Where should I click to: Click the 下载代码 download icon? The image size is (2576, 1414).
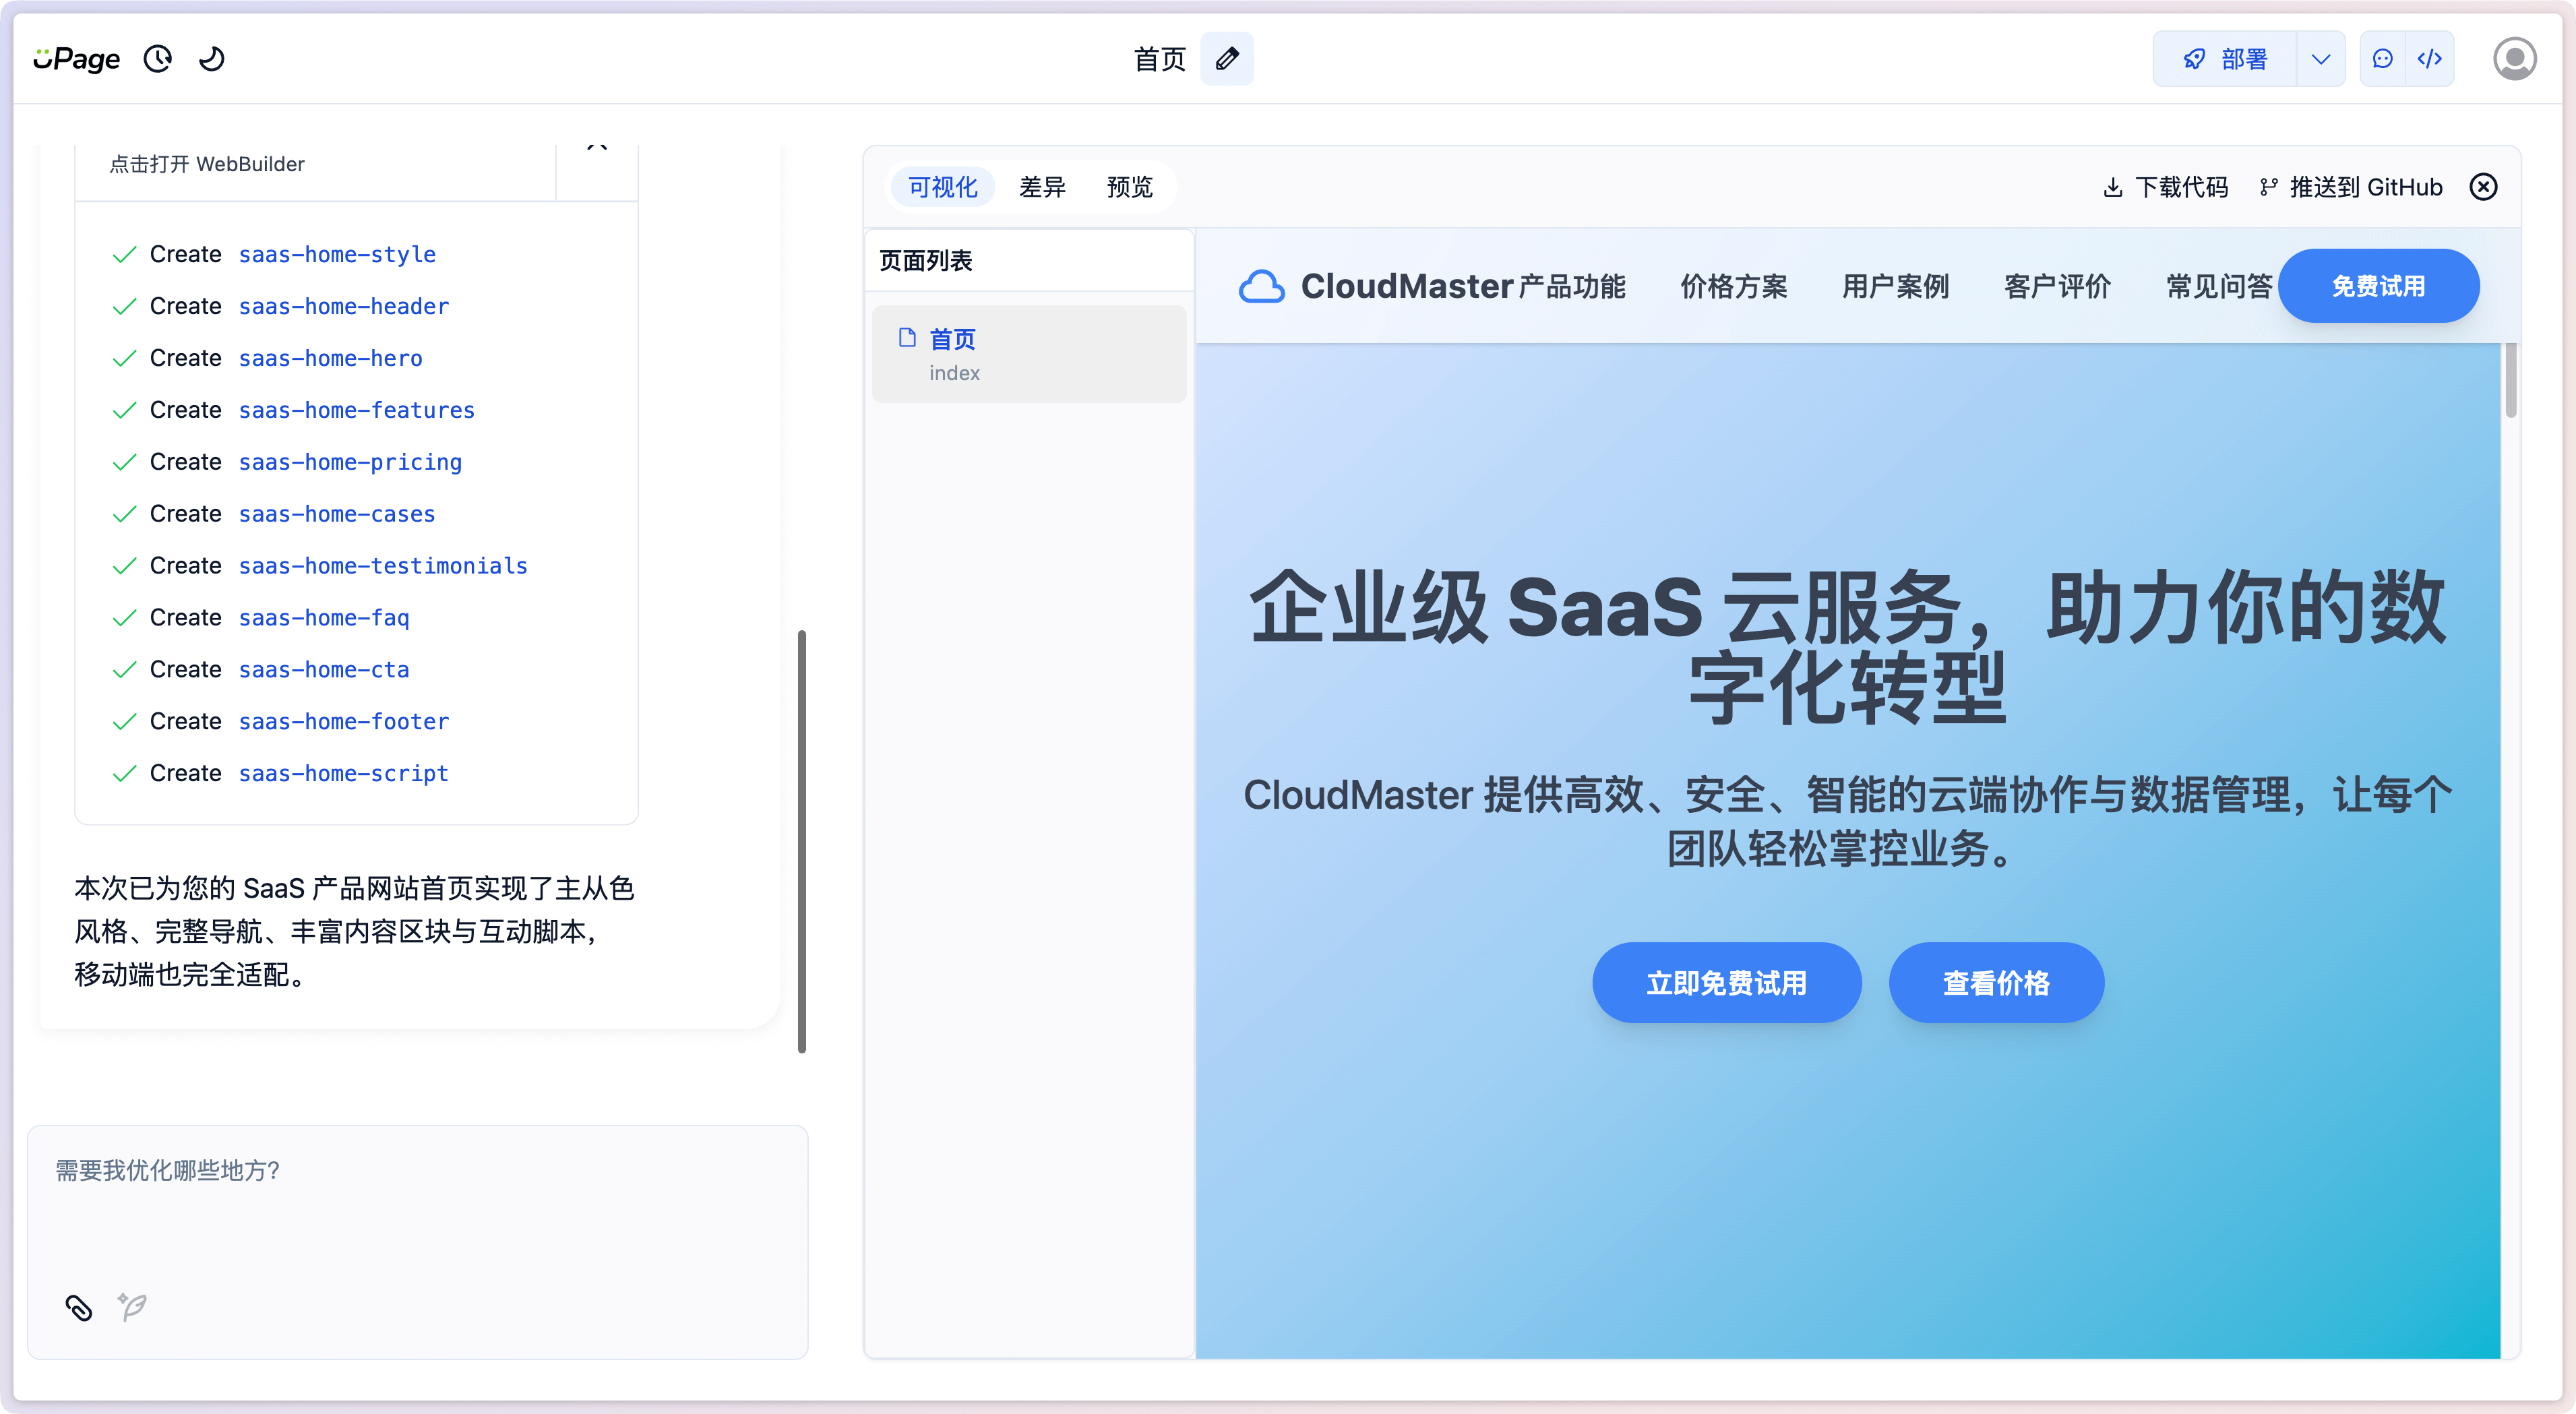[x=2114, y=187]
